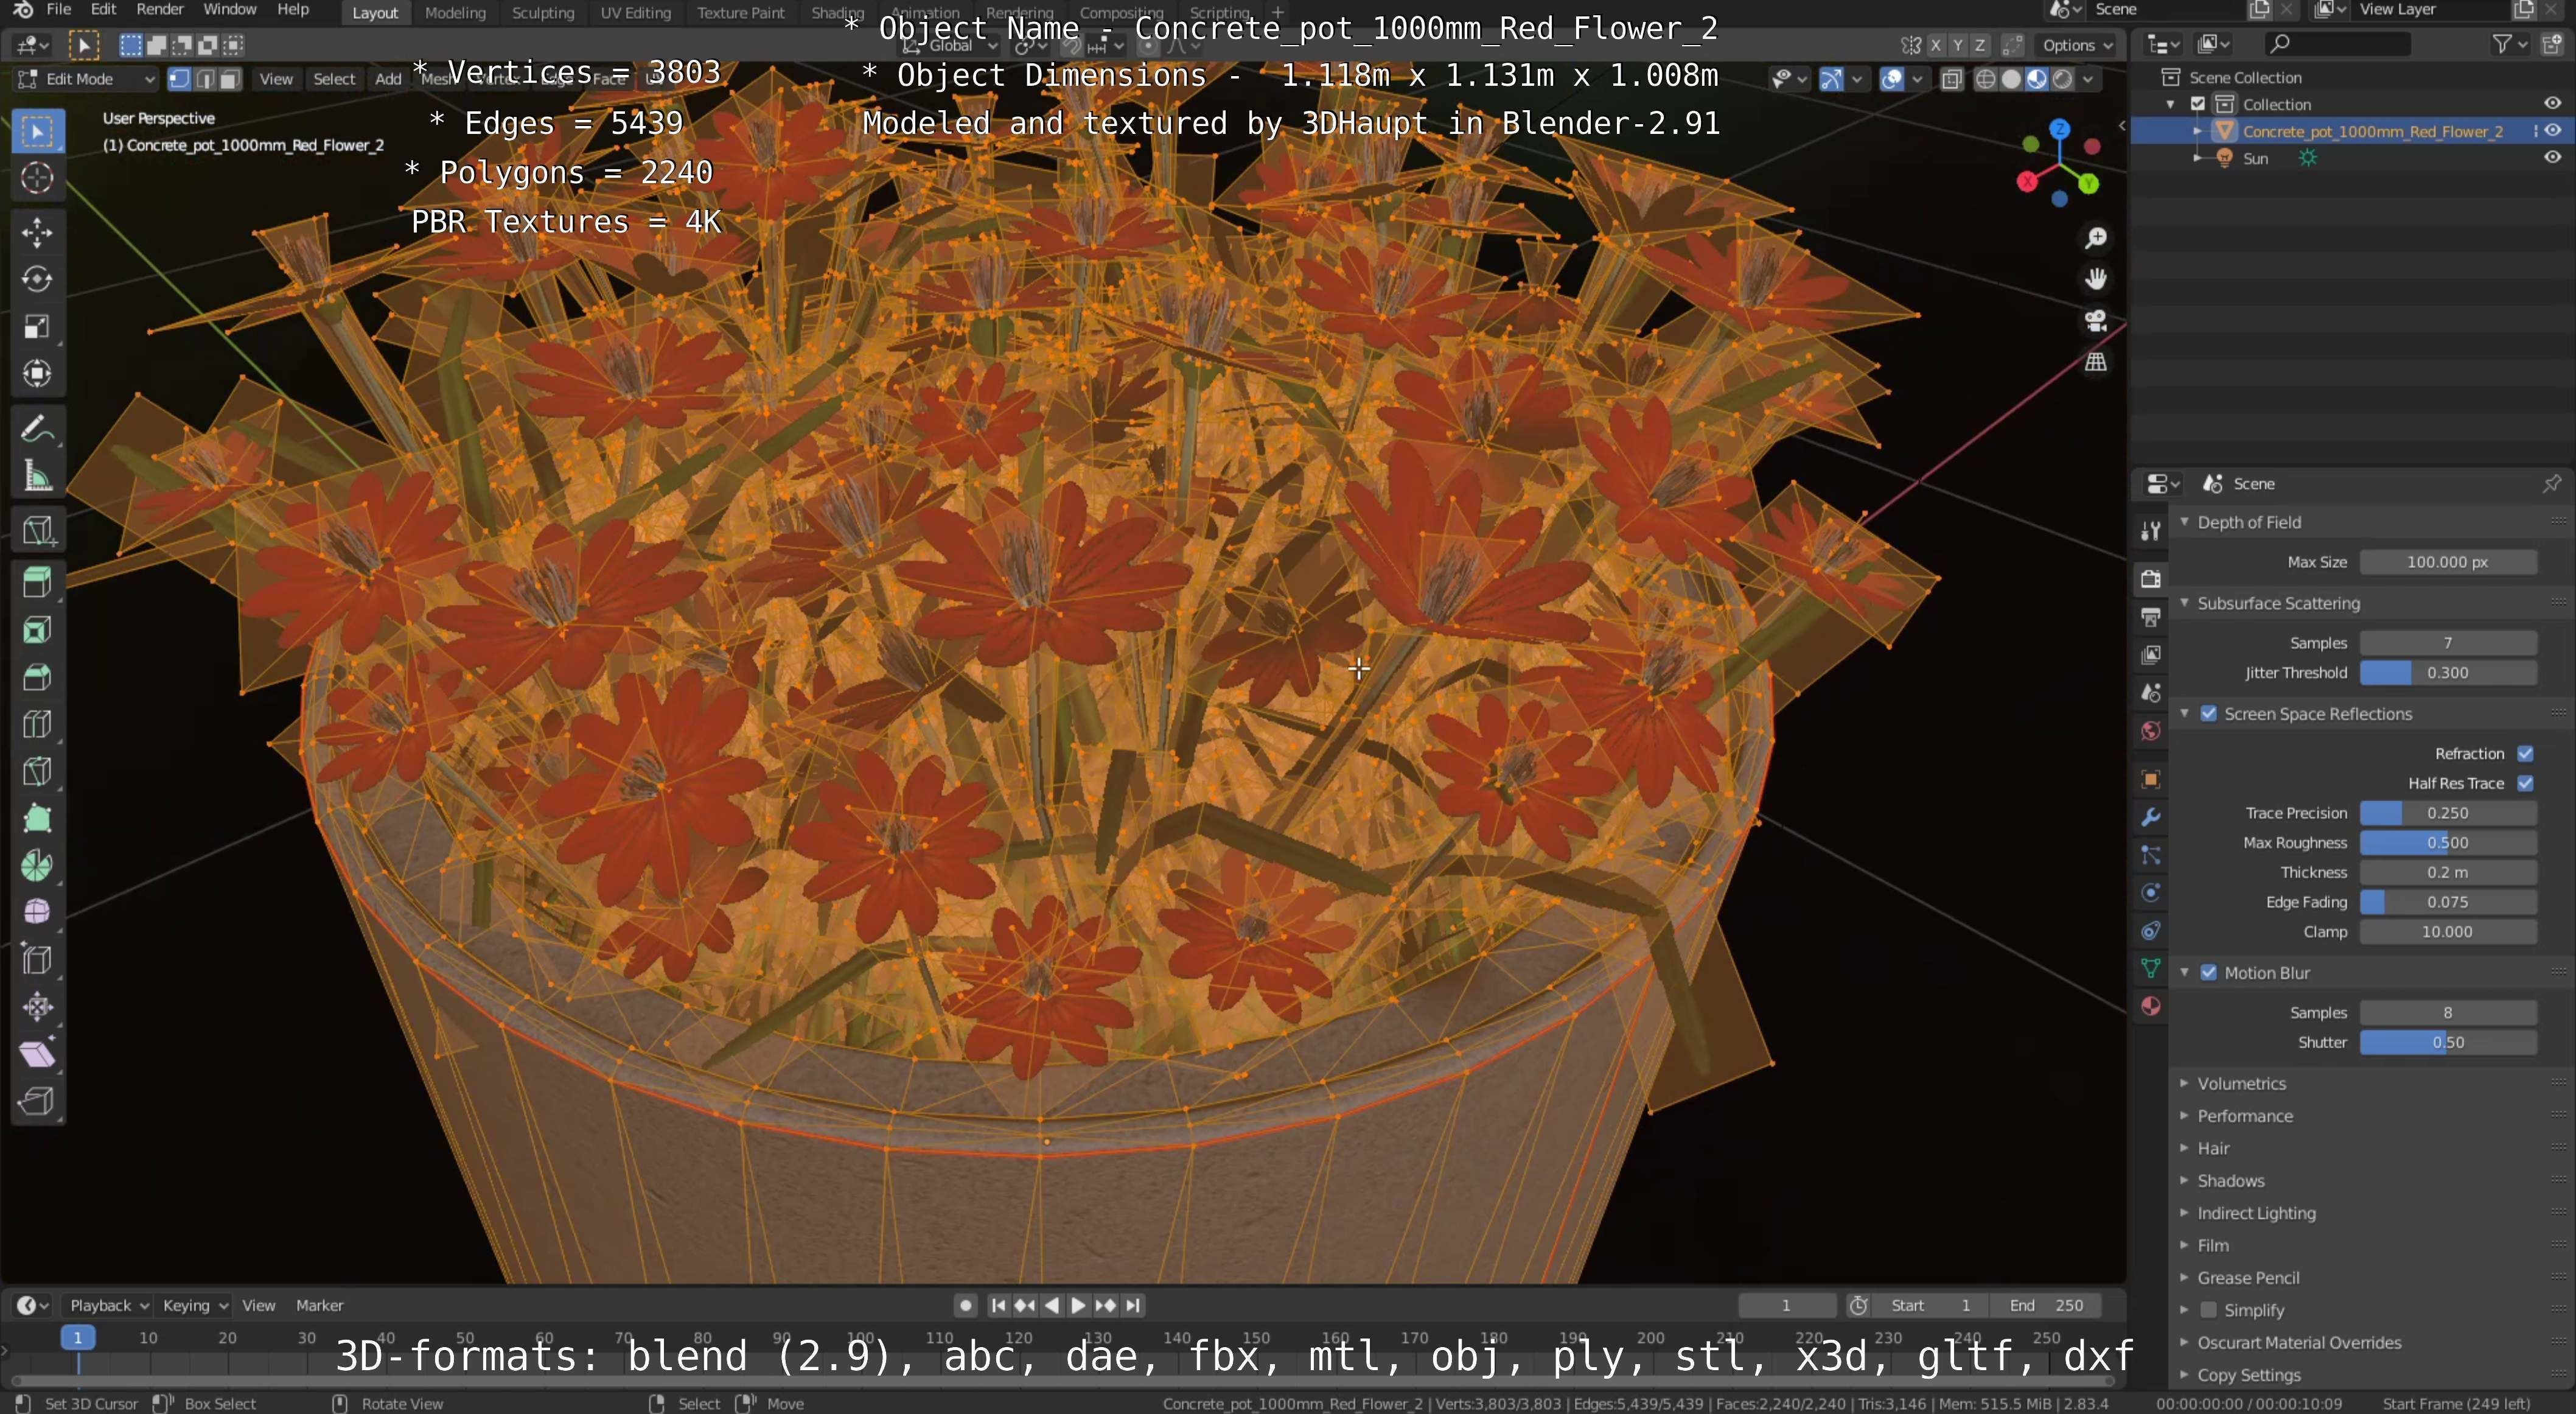
Task: Collapse the Depth of Field panel
Action: pyautogui.click(x=2248, y=522)
